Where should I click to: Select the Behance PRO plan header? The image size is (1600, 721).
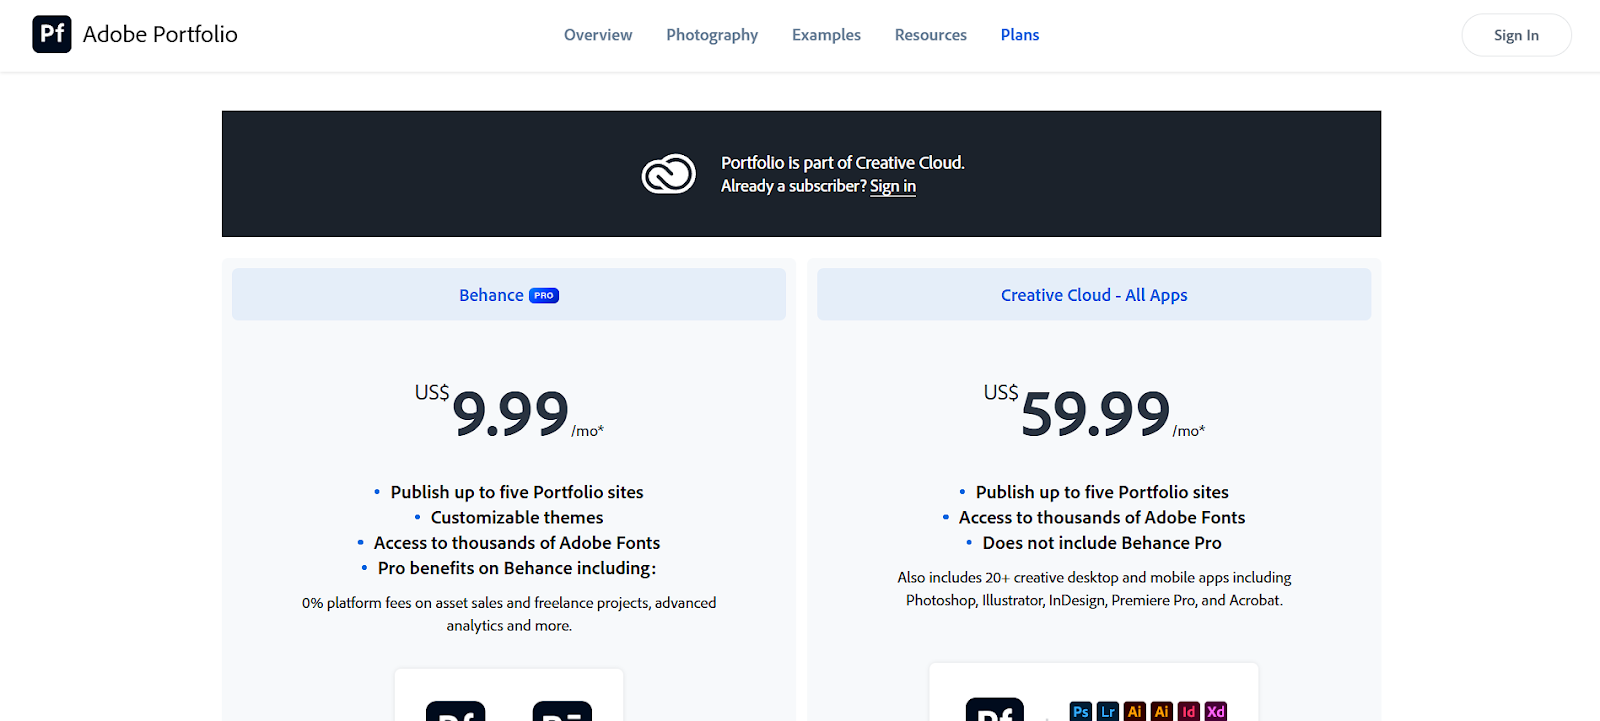(x=509, y=294)
